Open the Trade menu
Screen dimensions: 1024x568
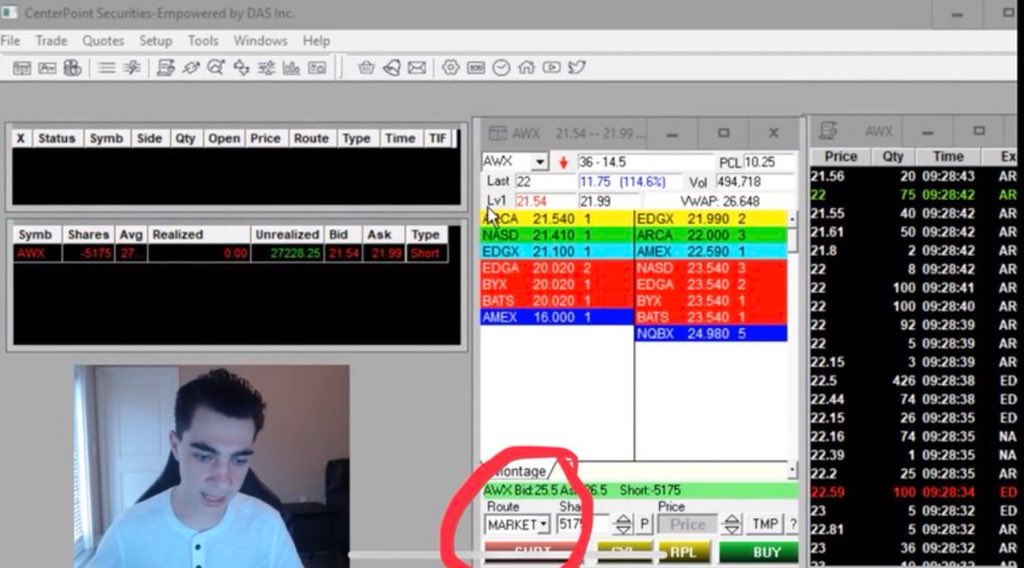click(x=51, y=40)
